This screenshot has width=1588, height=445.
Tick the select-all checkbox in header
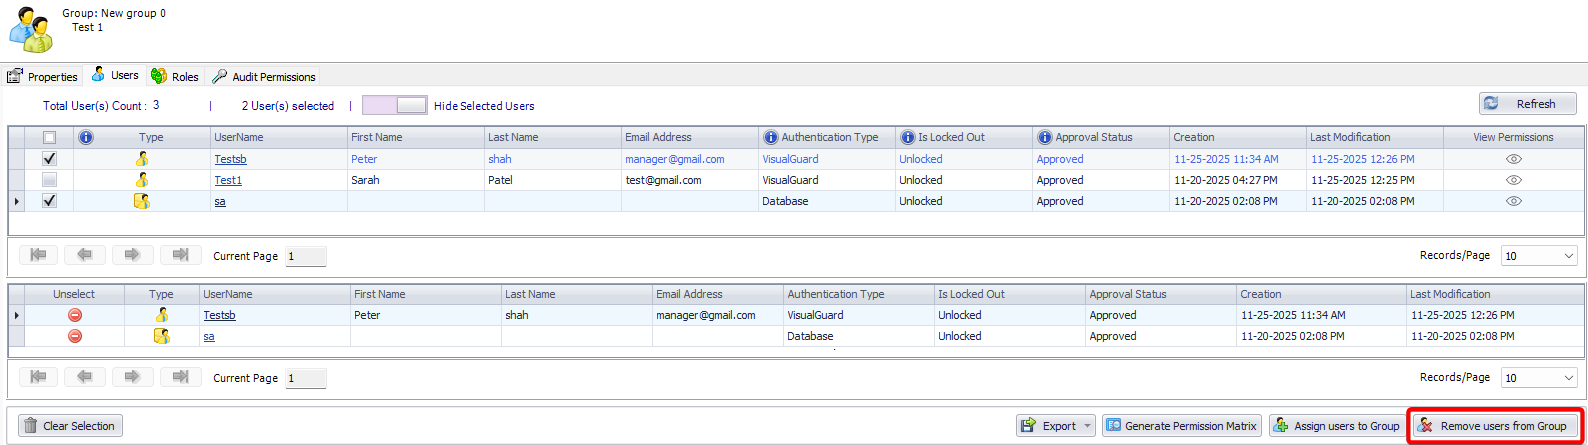[x=50, y=137]
